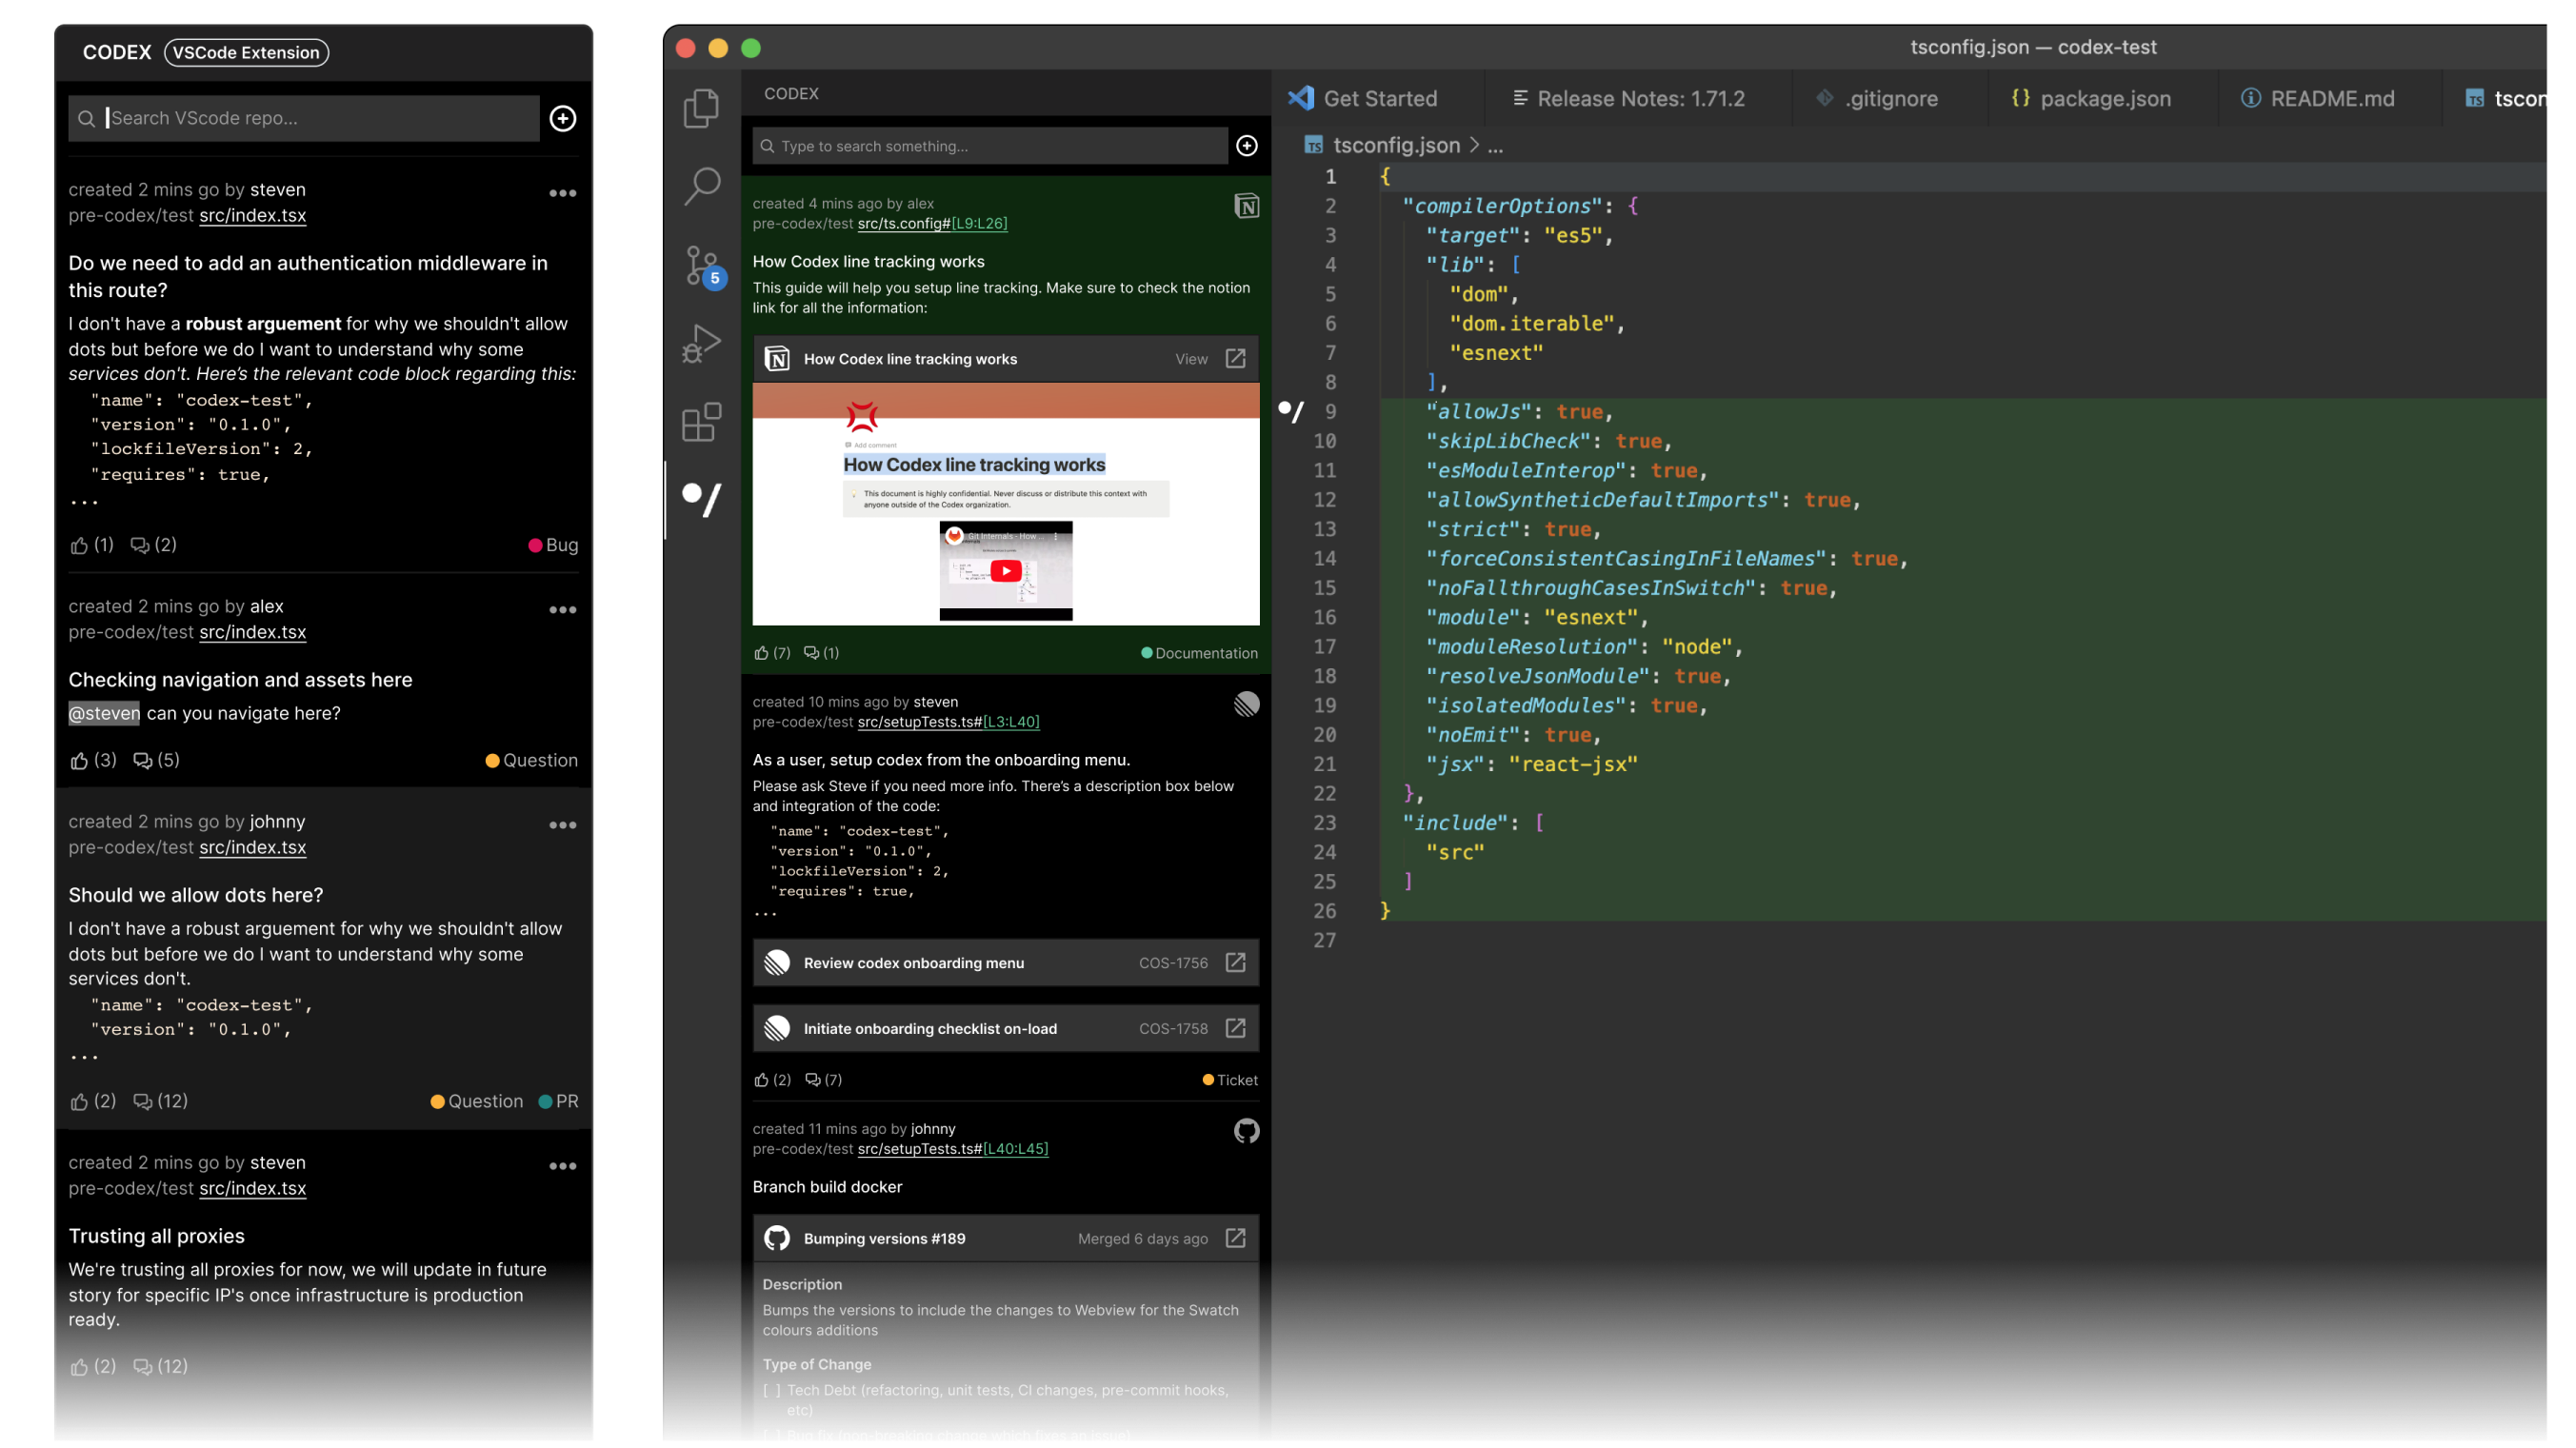Click the GitHub icon on johnny's post
This screenshot has width=2576, height=1448.
pos(1246,1131)
